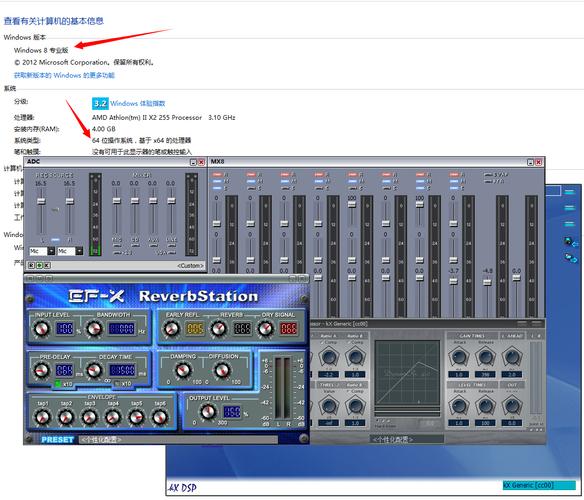The image size is (584, 500).
Task: Toggle the x10 switch under DECAY TIME
Action: (x=117, y=384)
